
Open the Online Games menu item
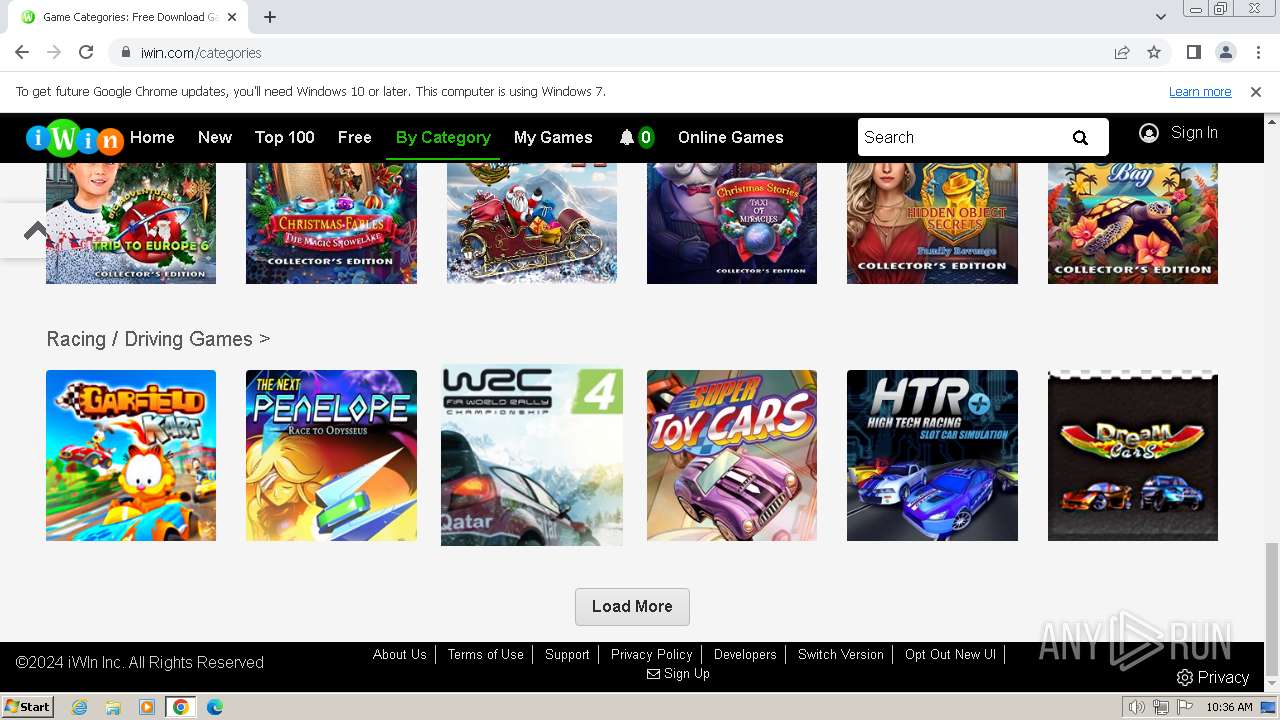click(x=731, y=138)
